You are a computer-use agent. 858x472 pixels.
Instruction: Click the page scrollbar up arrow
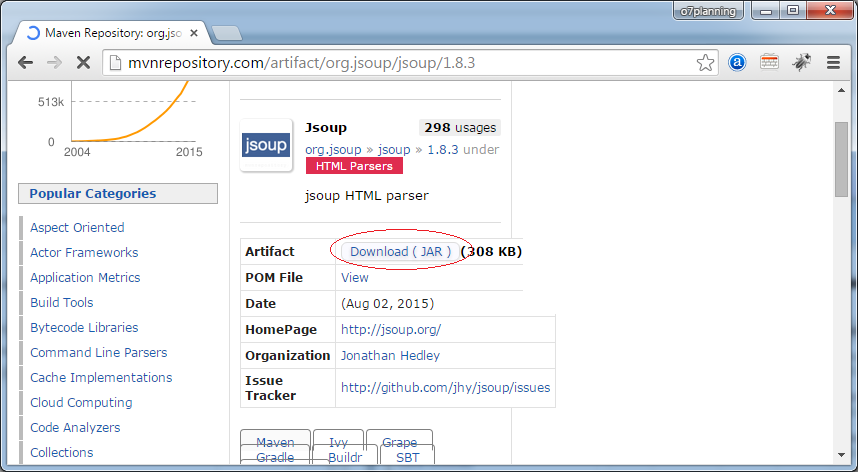tap(842, 90)
